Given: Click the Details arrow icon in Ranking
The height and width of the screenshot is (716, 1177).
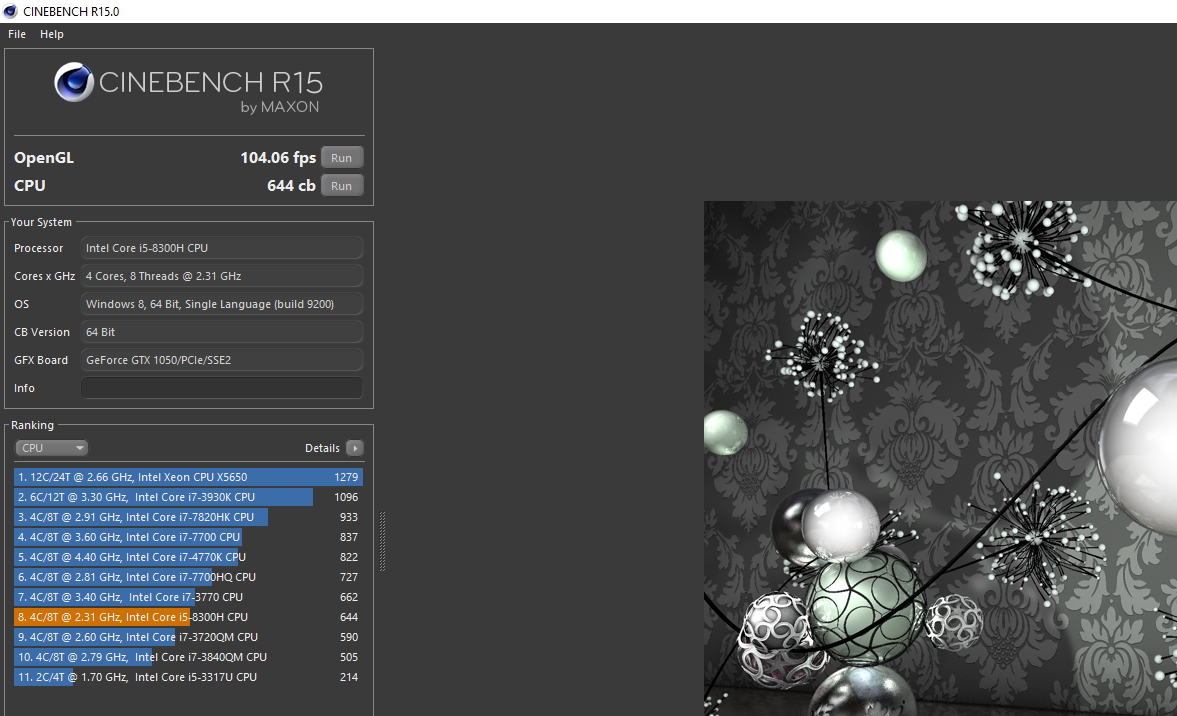Looking at the screenshot, I should pos(355,448).
